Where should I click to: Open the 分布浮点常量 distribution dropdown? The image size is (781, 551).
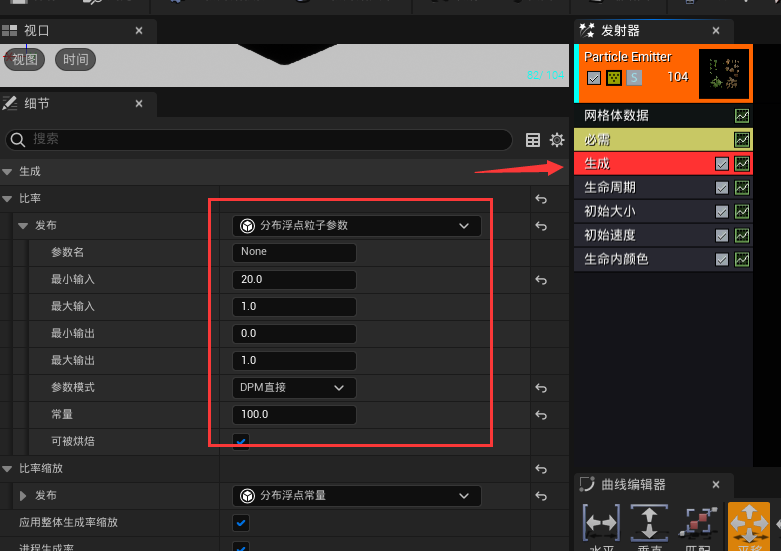click(x=357, y=496)
